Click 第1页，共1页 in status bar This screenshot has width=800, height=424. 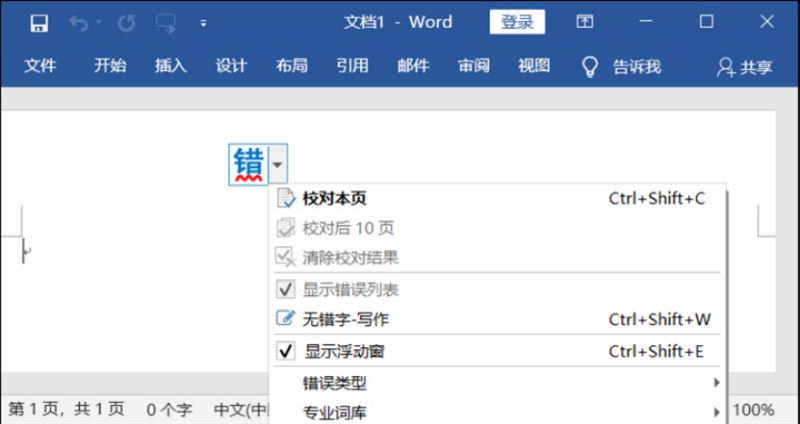(66, 409)
